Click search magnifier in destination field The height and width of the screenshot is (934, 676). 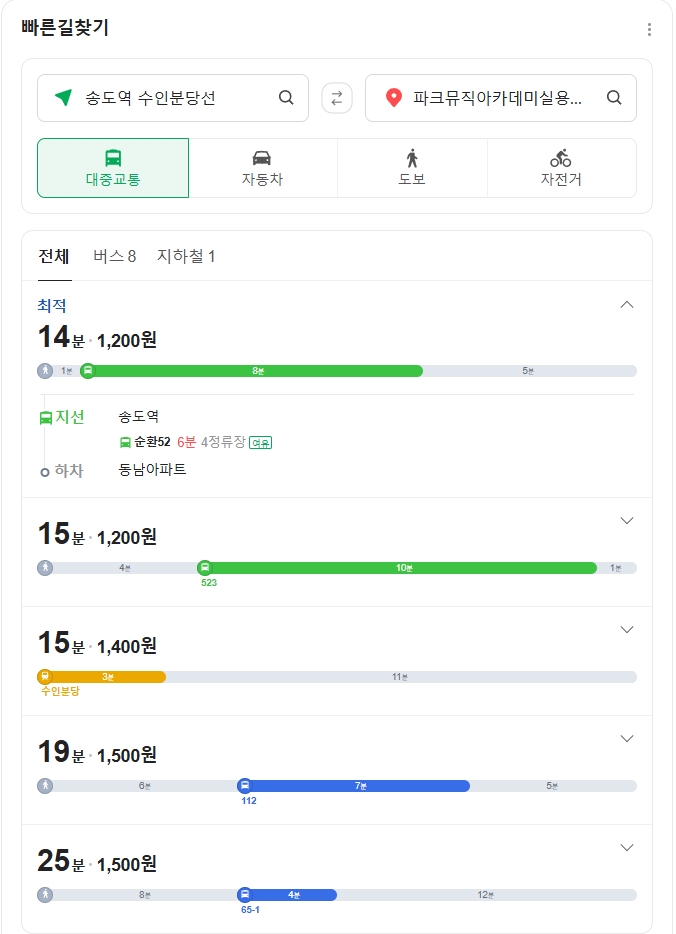tap(615, 98)
